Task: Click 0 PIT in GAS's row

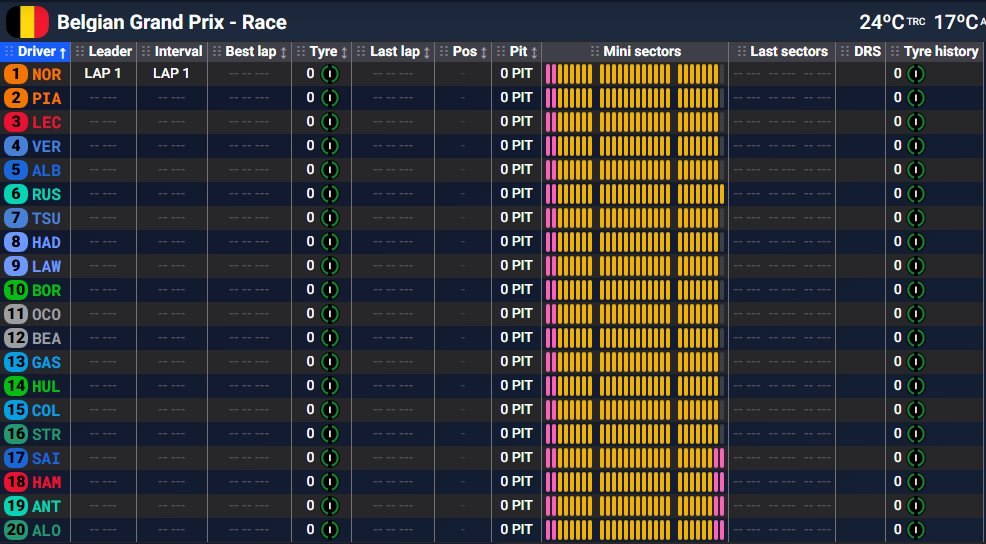Action: coord(516,361)
